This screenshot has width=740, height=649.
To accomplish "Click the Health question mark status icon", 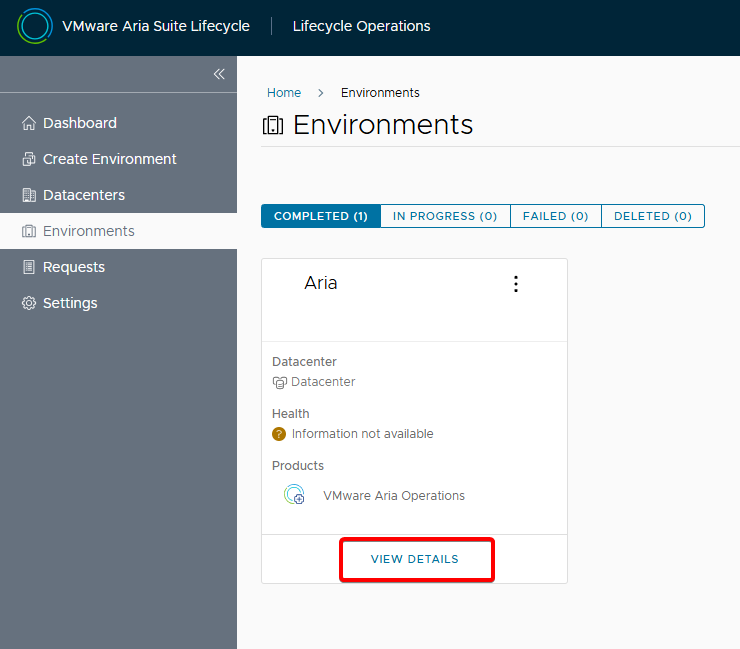I will pyautogui.click(x=279, y=434).
